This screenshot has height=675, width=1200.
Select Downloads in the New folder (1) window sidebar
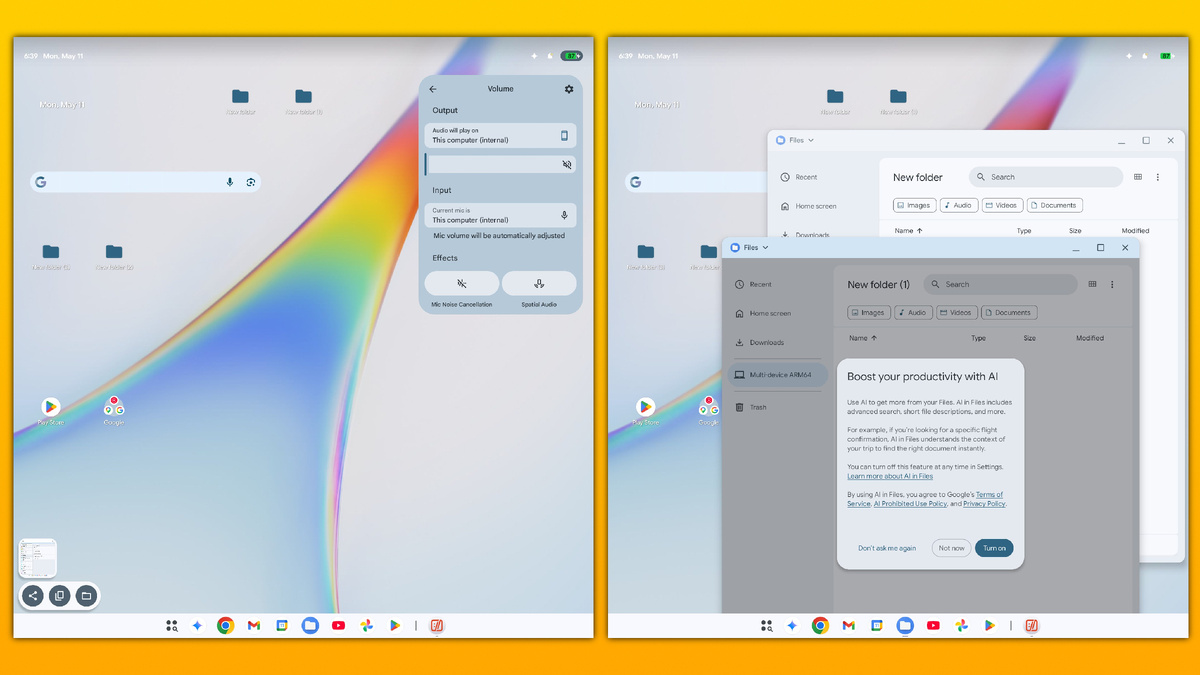coord(759,342)
